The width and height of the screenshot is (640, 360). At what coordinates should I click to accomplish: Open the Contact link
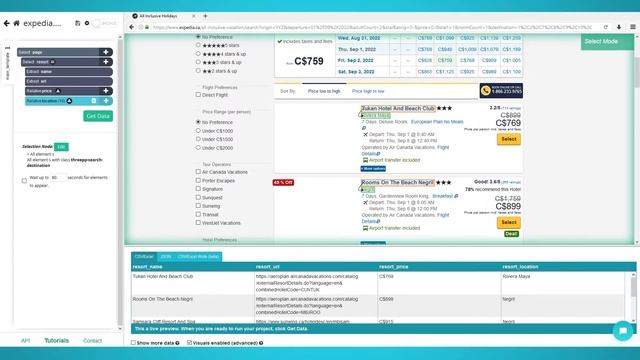tap(92, 340)
